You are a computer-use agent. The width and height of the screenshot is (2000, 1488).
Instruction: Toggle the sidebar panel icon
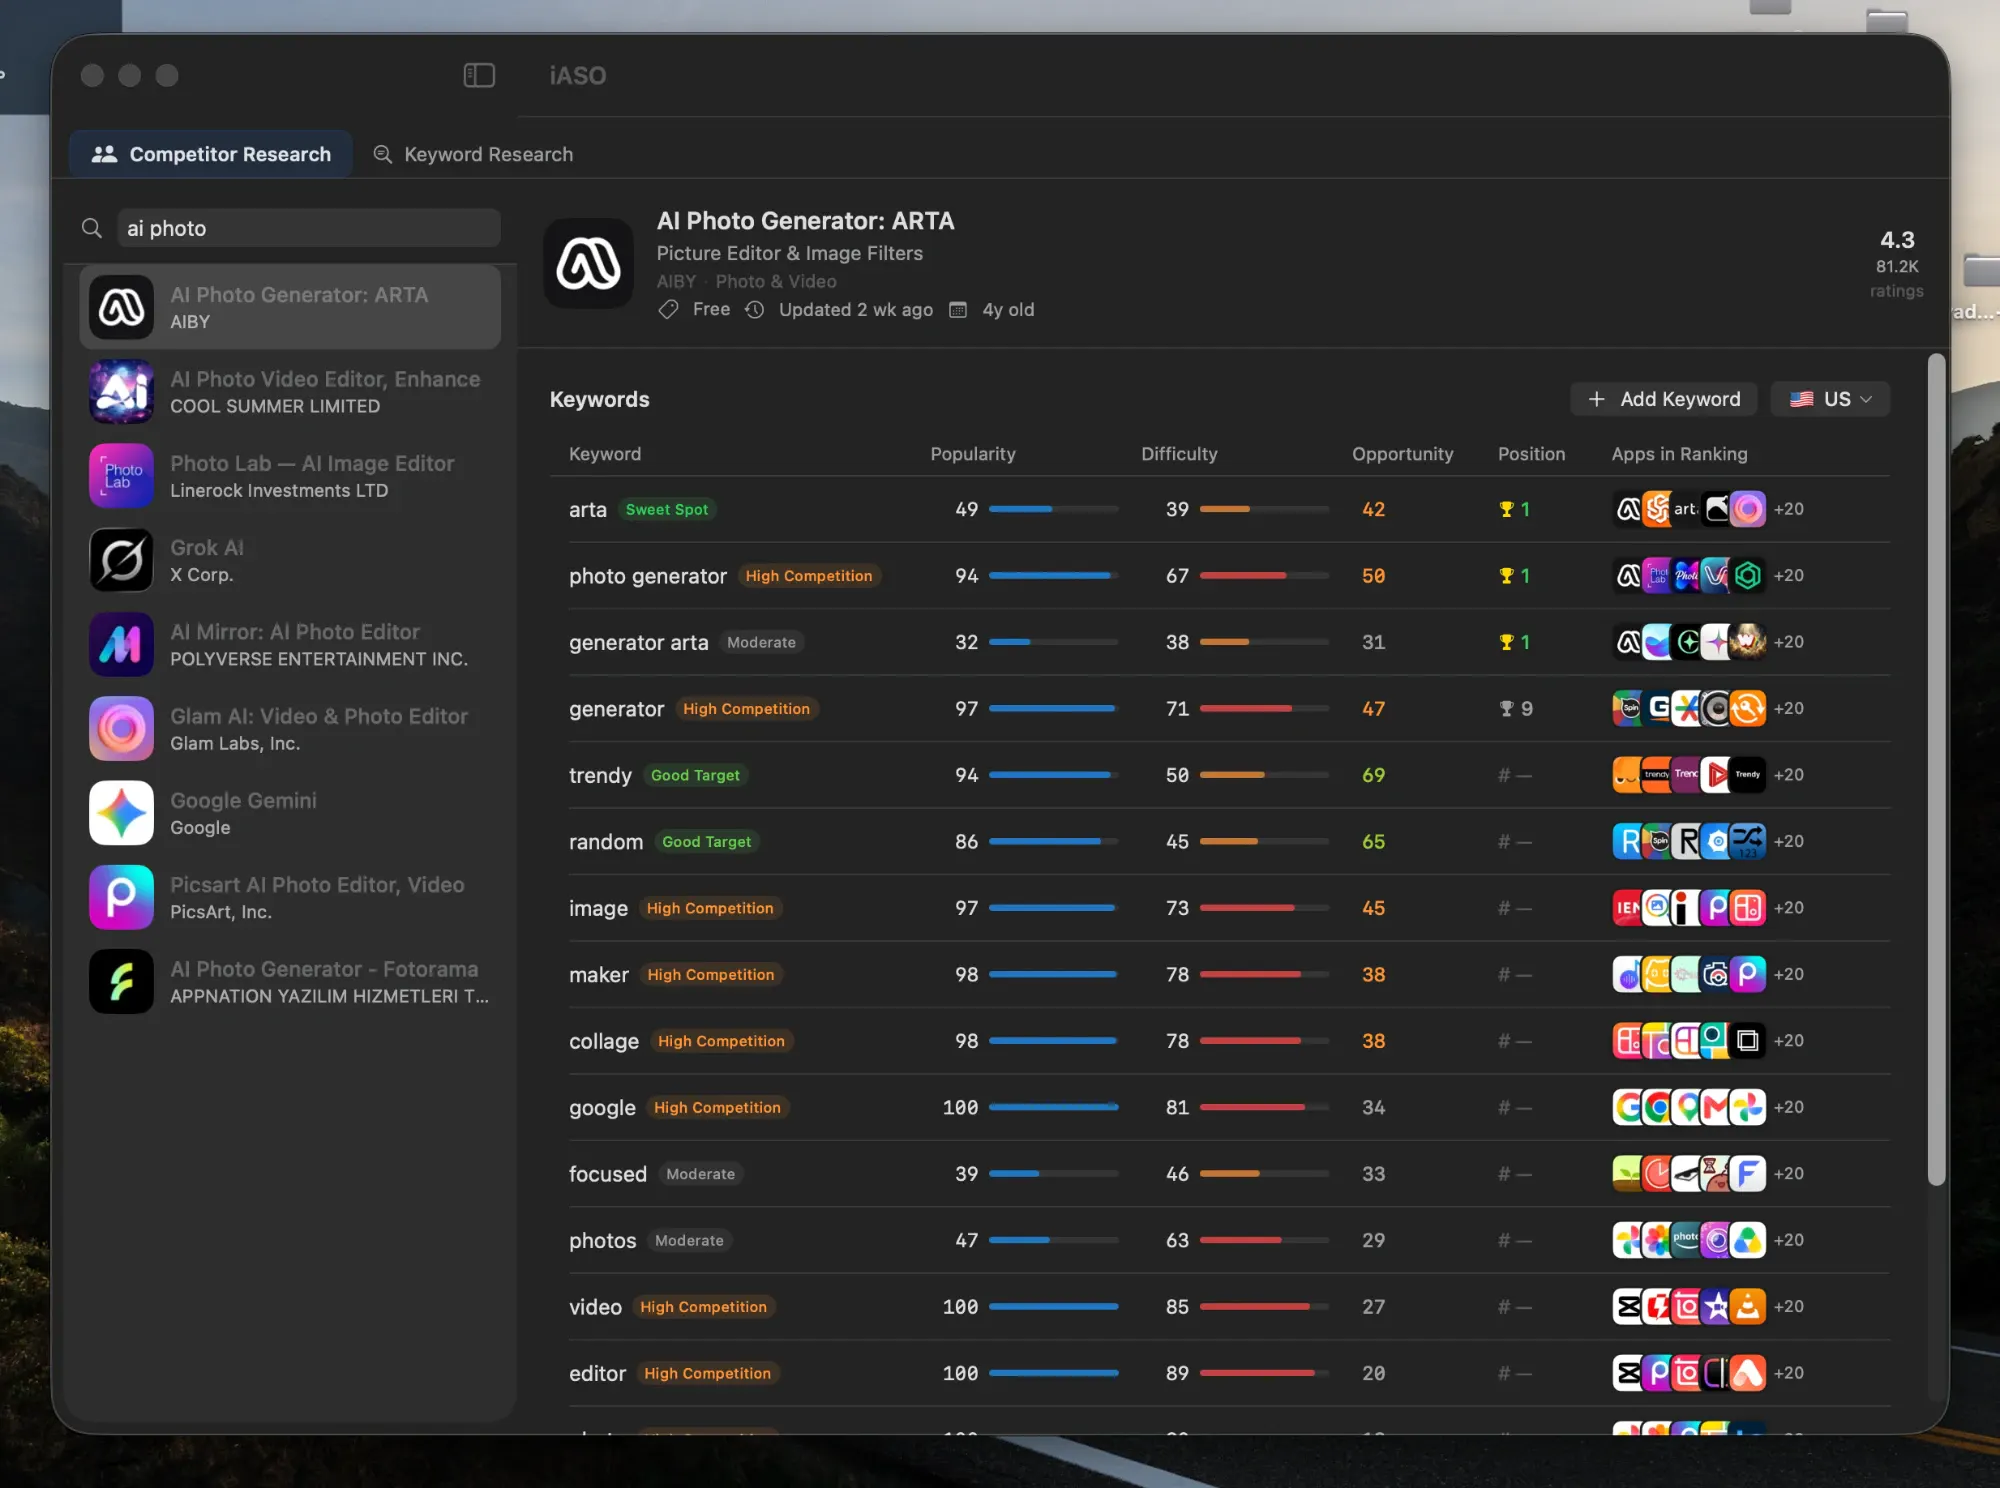click(479, 75)
